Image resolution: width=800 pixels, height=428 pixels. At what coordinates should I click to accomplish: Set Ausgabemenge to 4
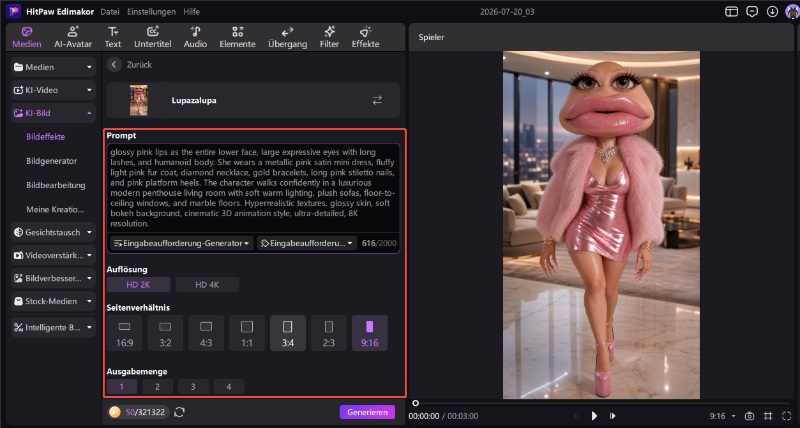click(229, 387)
